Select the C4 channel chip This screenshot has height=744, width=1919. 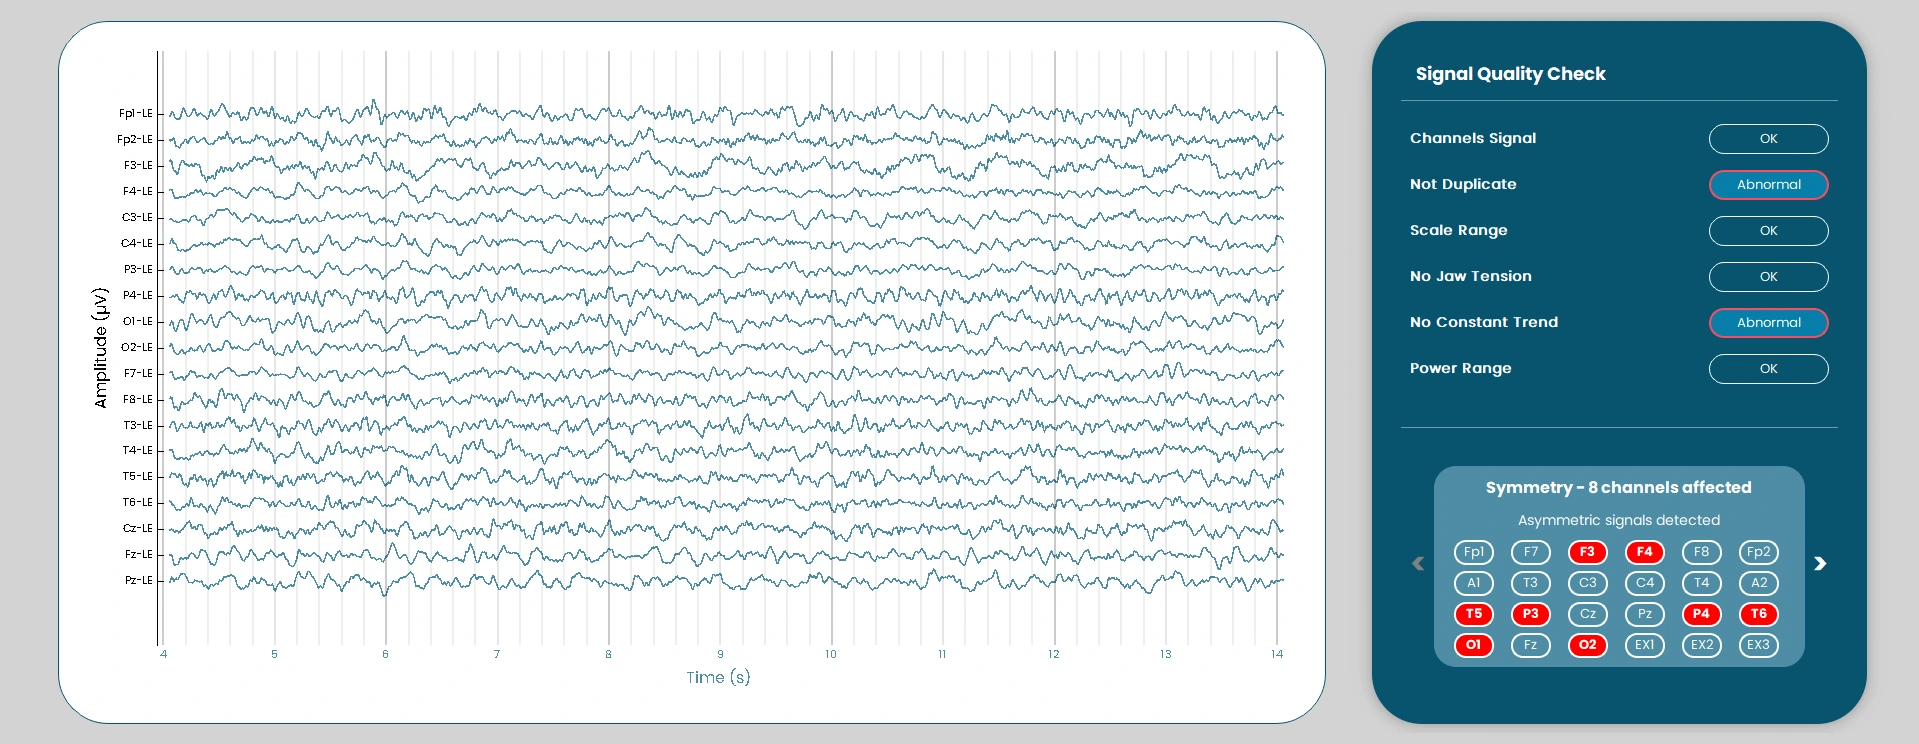click(1644, 583)
